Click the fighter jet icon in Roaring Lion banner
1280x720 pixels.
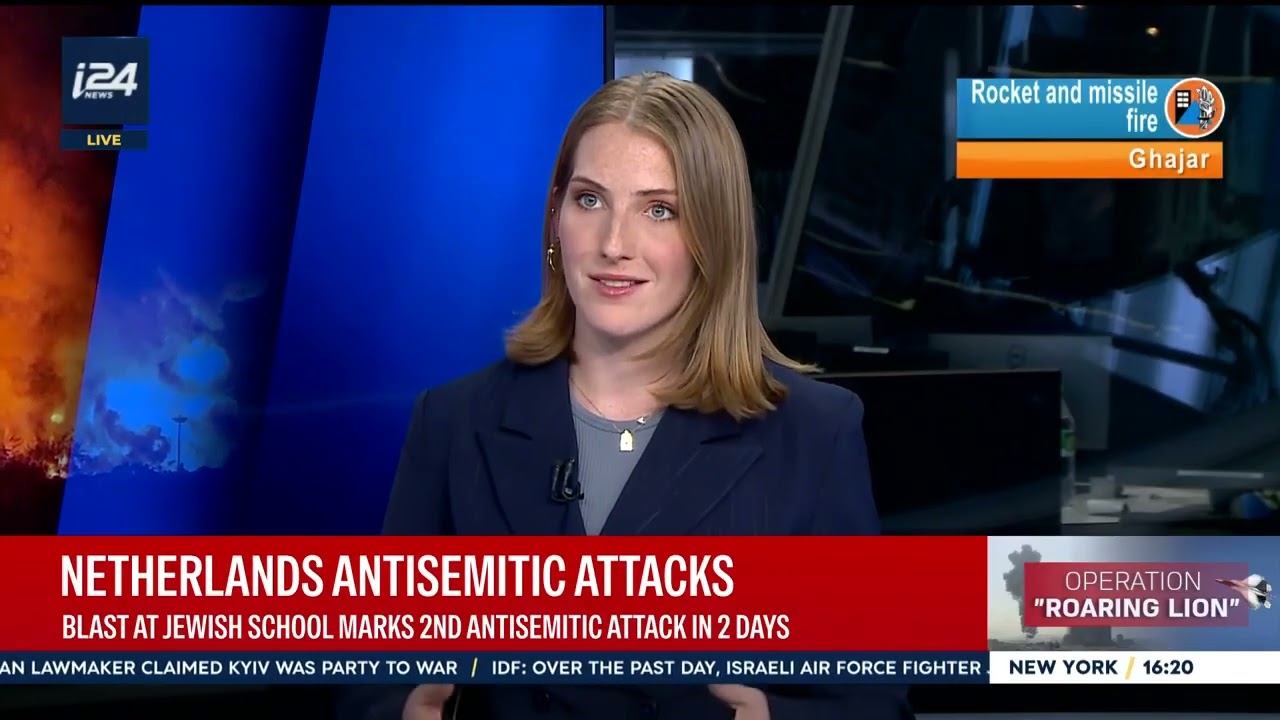(x=1247, y=591)
